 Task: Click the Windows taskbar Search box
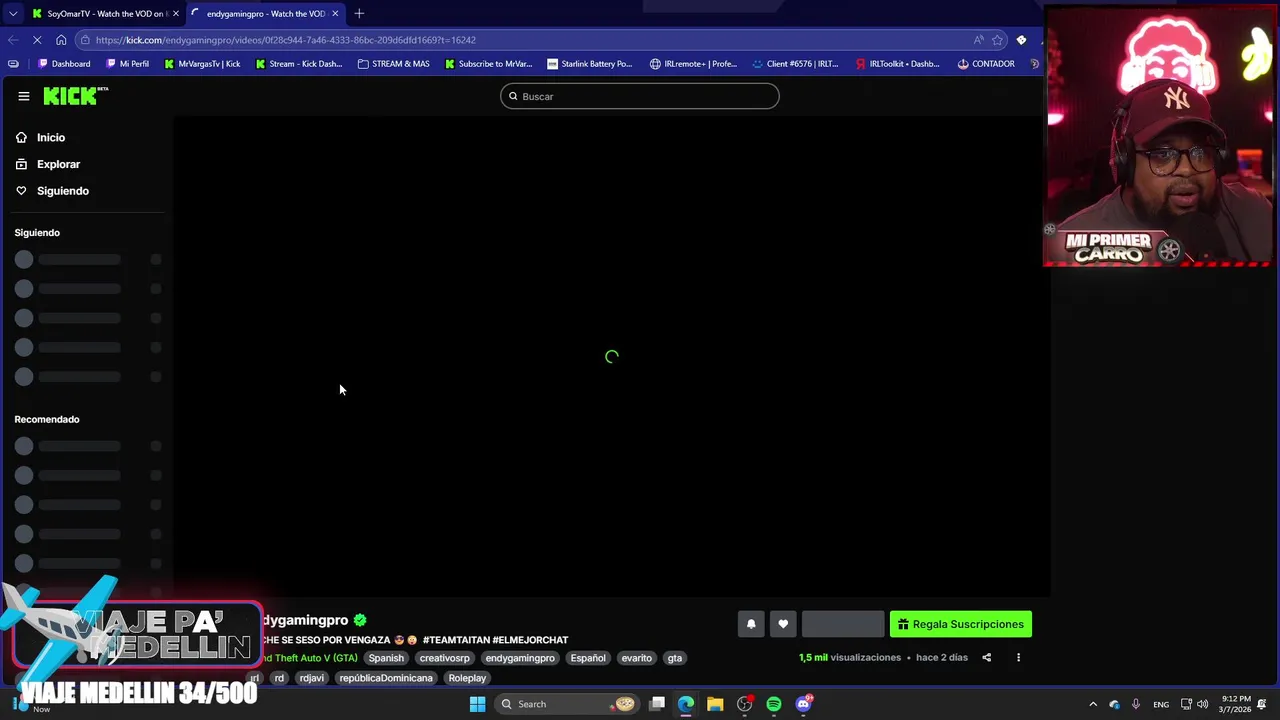pyautogui.click(x=568, y=704)
